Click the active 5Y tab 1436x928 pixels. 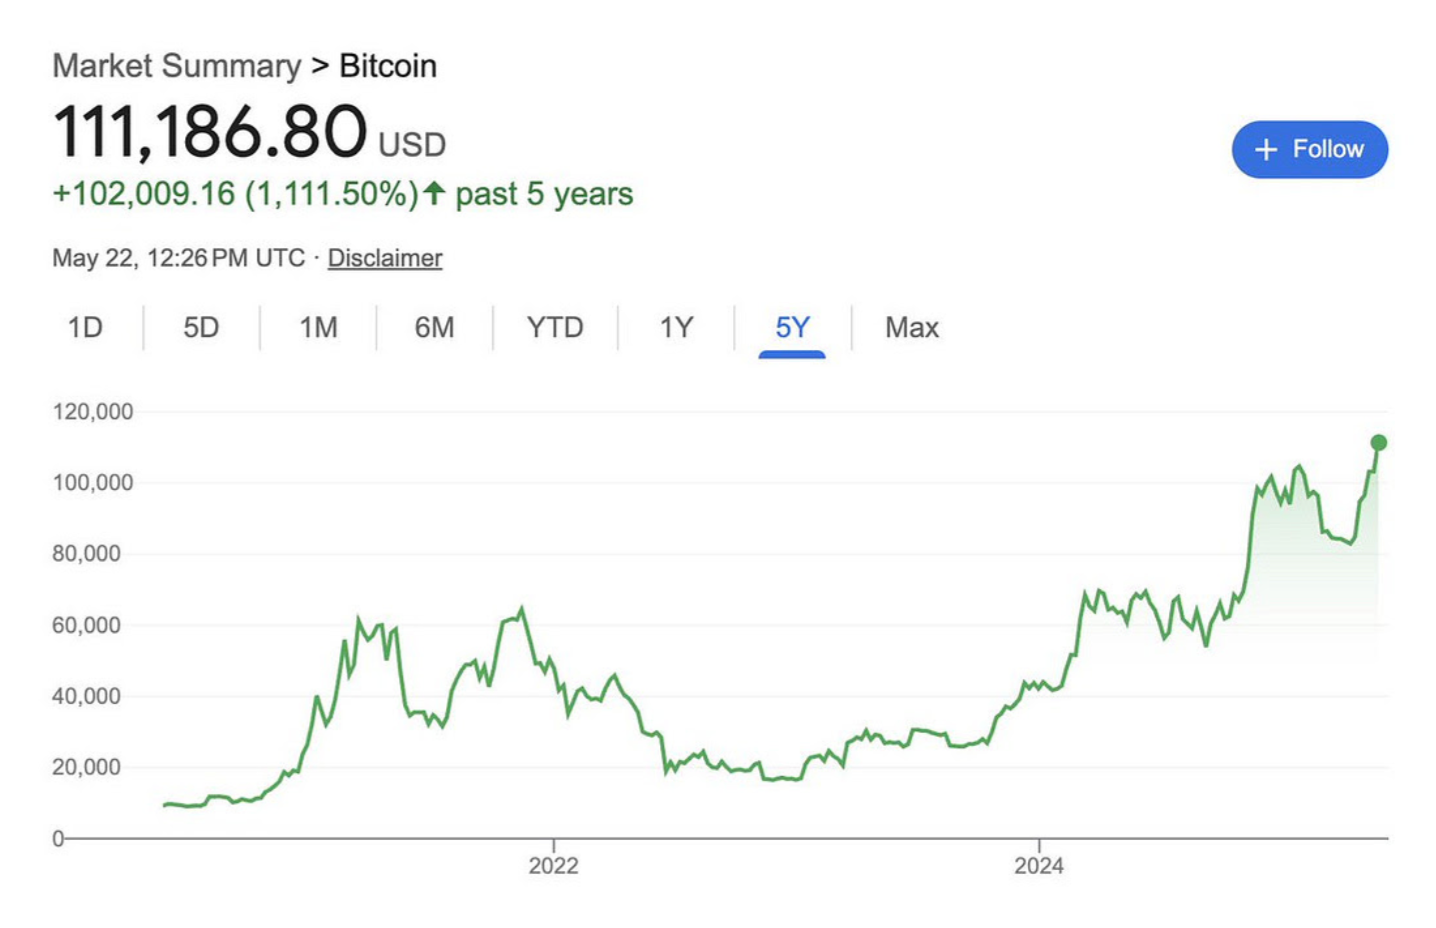point(792,328)
